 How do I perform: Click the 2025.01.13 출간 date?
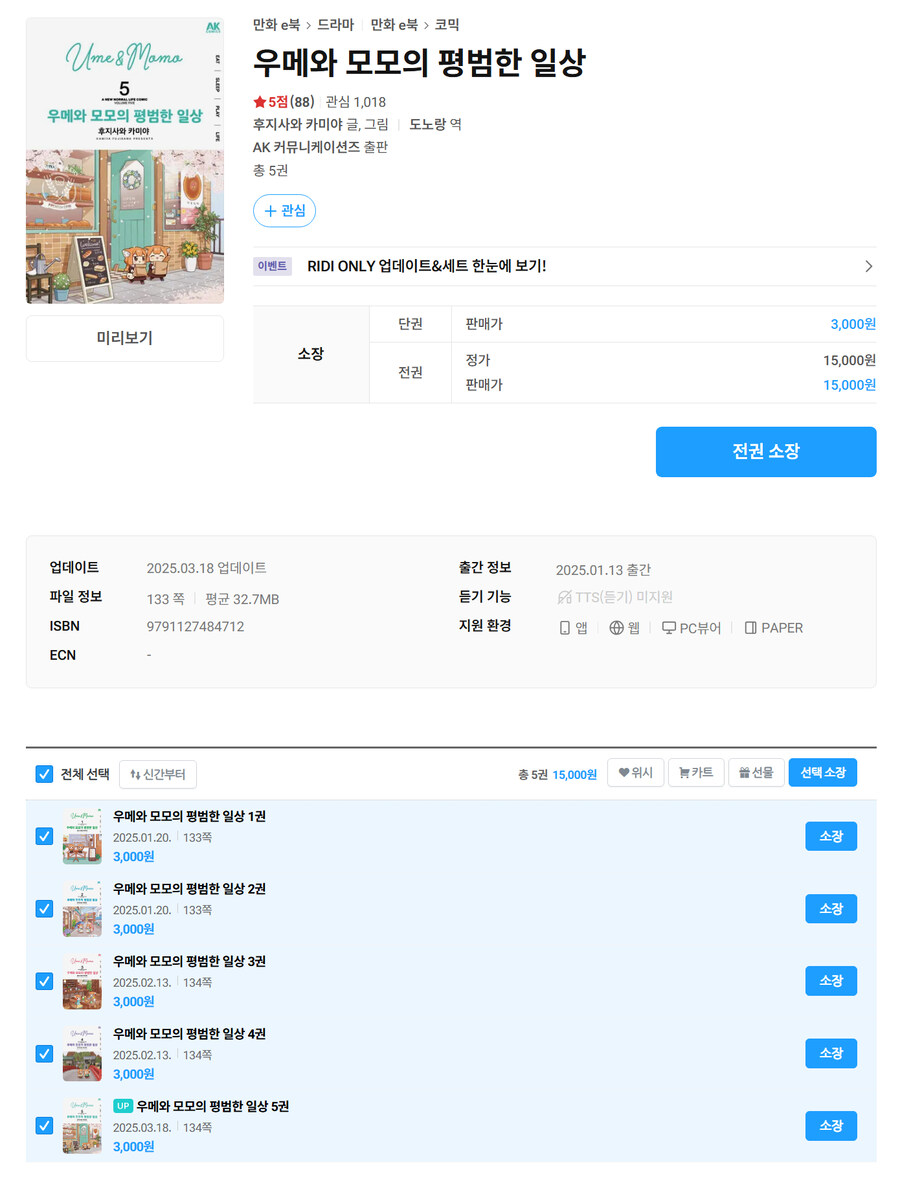pyautogui.click(x=603, y=570)
